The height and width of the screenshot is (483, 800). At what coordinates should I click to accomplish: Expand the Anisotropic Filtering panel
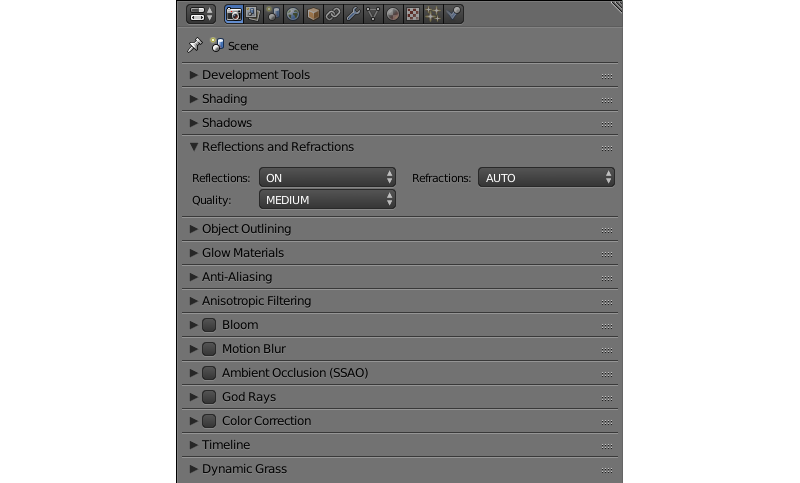pyautogui.click(x=193, y=300)
